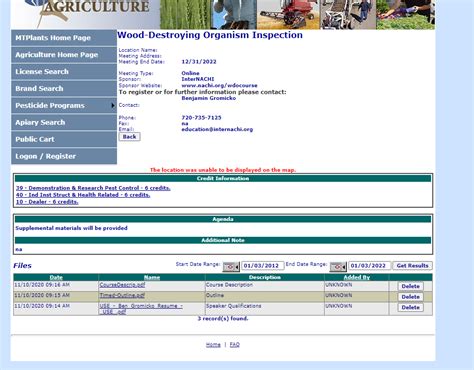Go to MTPlants Home Page
The height and width of the screenshot is (370, 474).
[64, 38]
